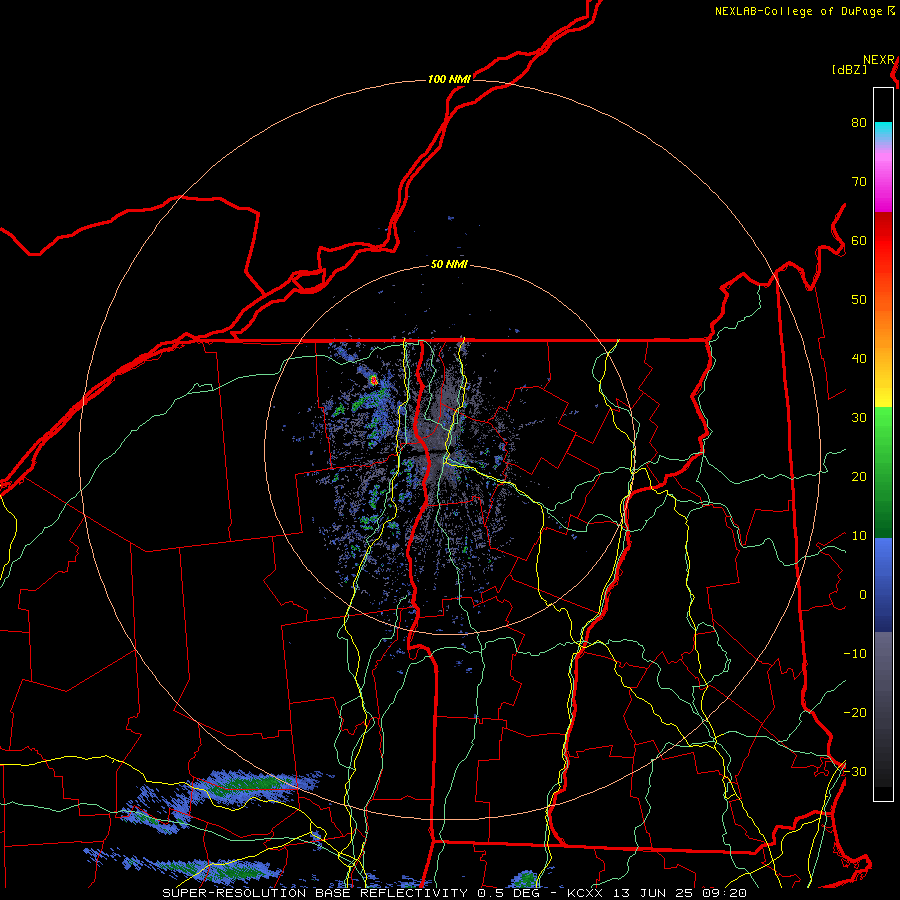Viewport: 900px width, 900px height.
Task: Click the dBZ legend unit label
Action: click(849, 70)
